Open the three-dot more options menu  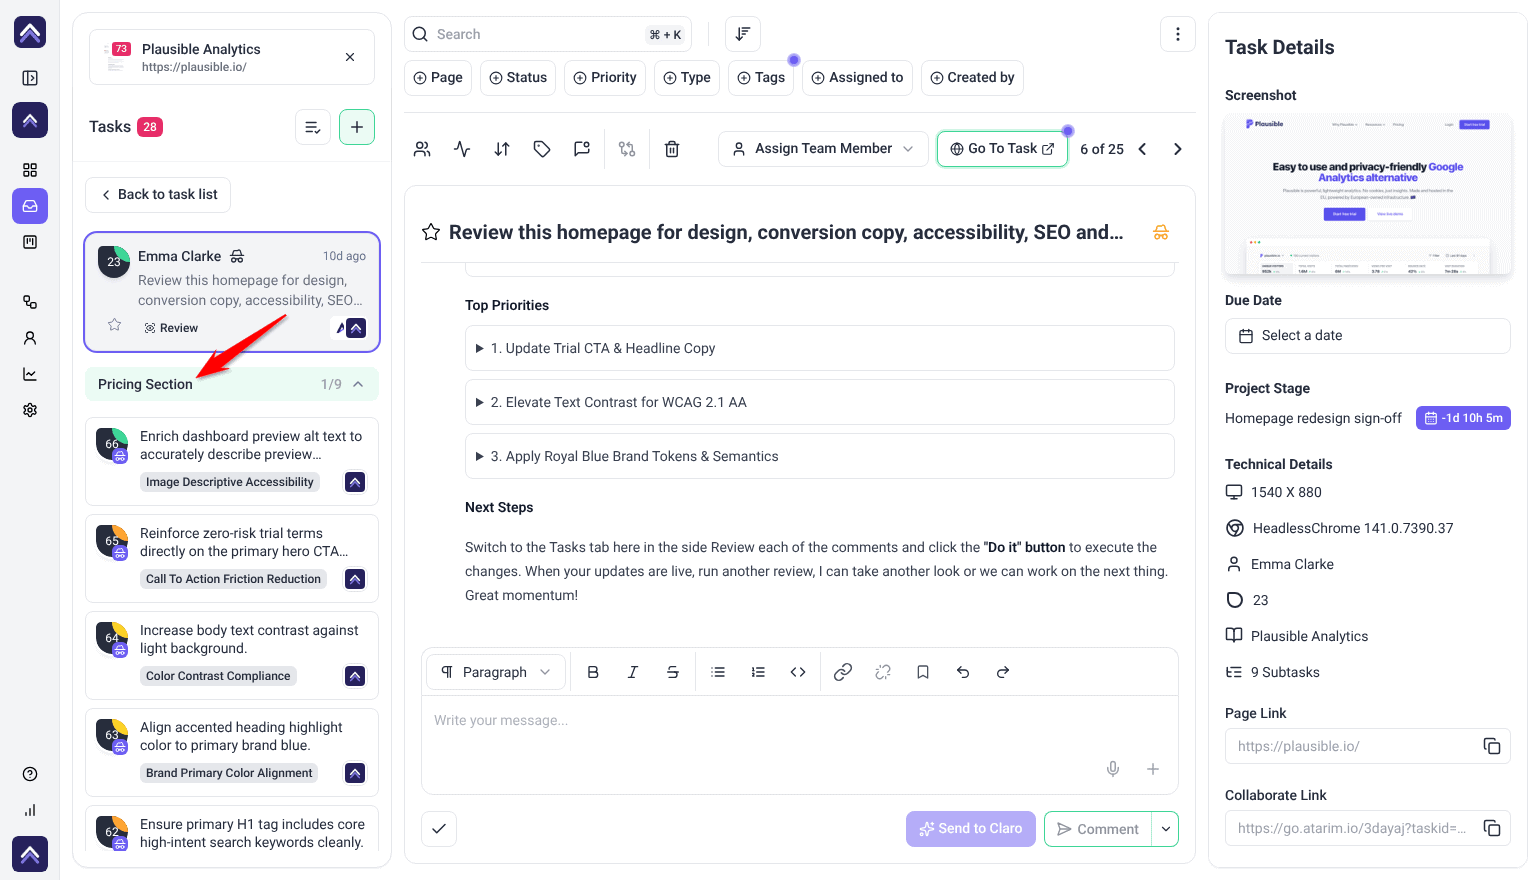tap(1178, 34)
